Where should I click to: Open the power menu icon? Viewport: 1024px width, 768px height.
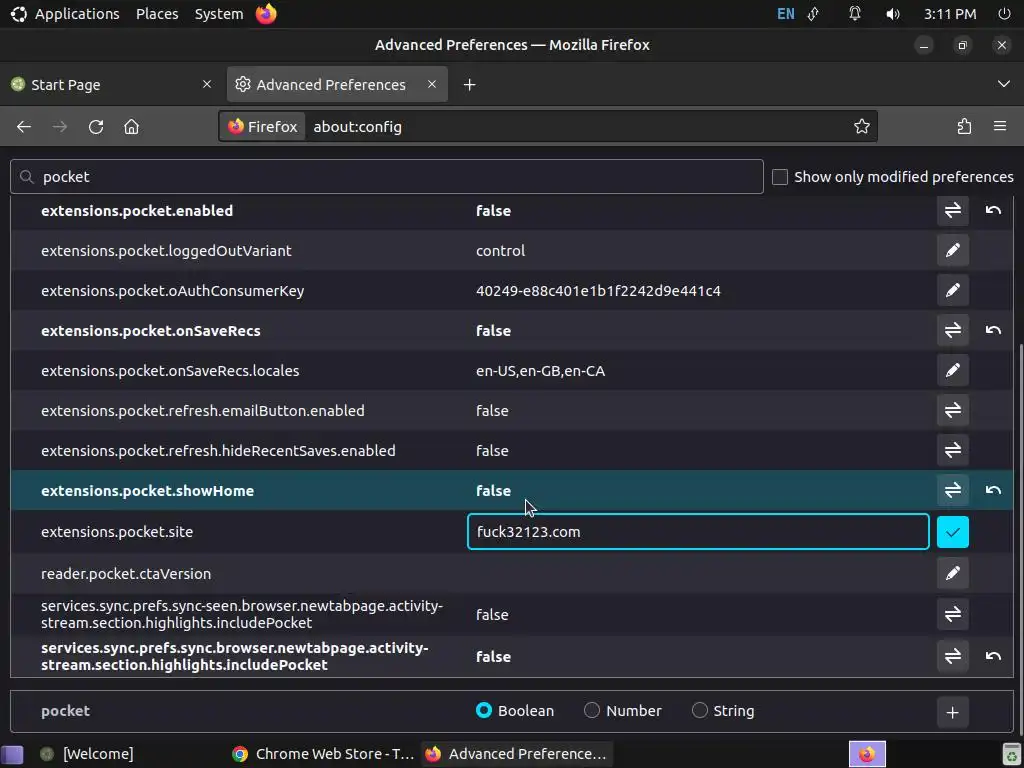[1004, 14]
